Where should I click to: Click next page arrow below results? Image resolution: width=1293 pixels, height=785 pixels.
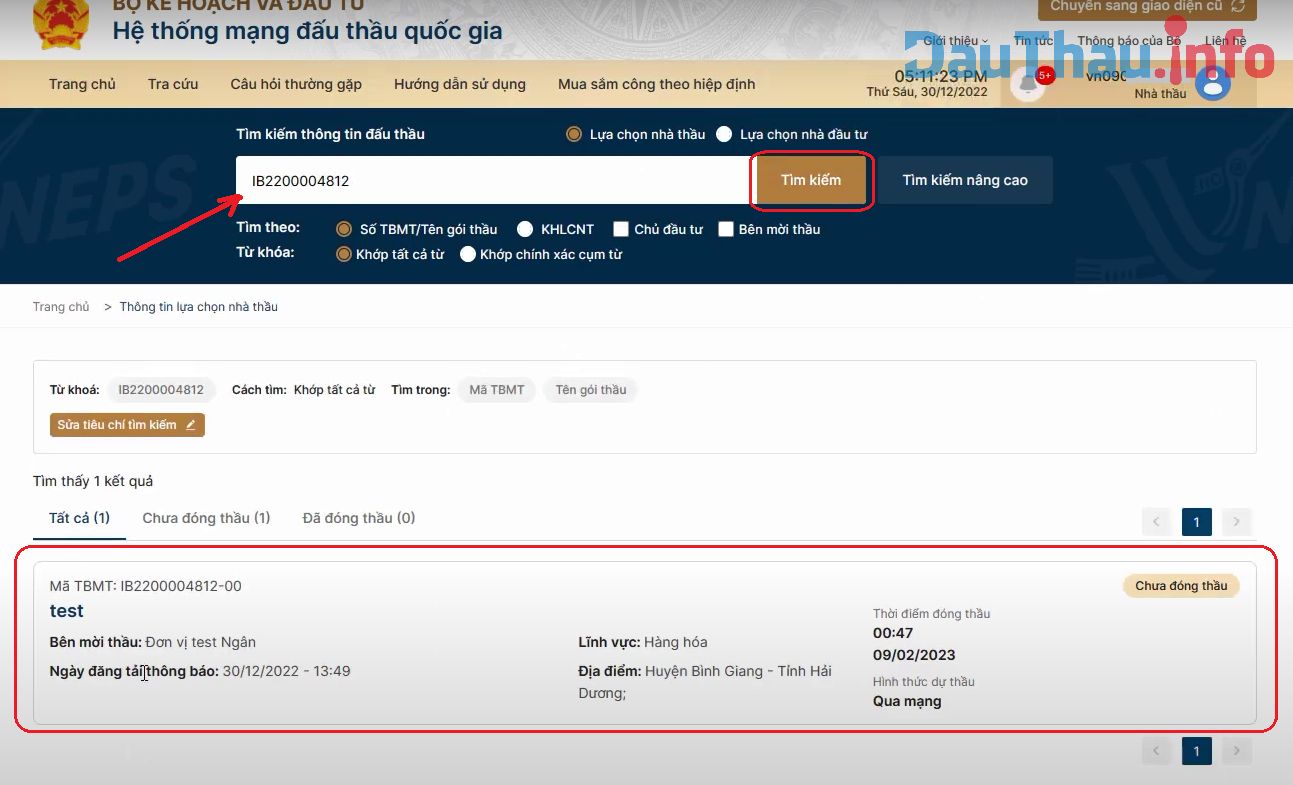pyautogui.click(x=1236, y=751)
